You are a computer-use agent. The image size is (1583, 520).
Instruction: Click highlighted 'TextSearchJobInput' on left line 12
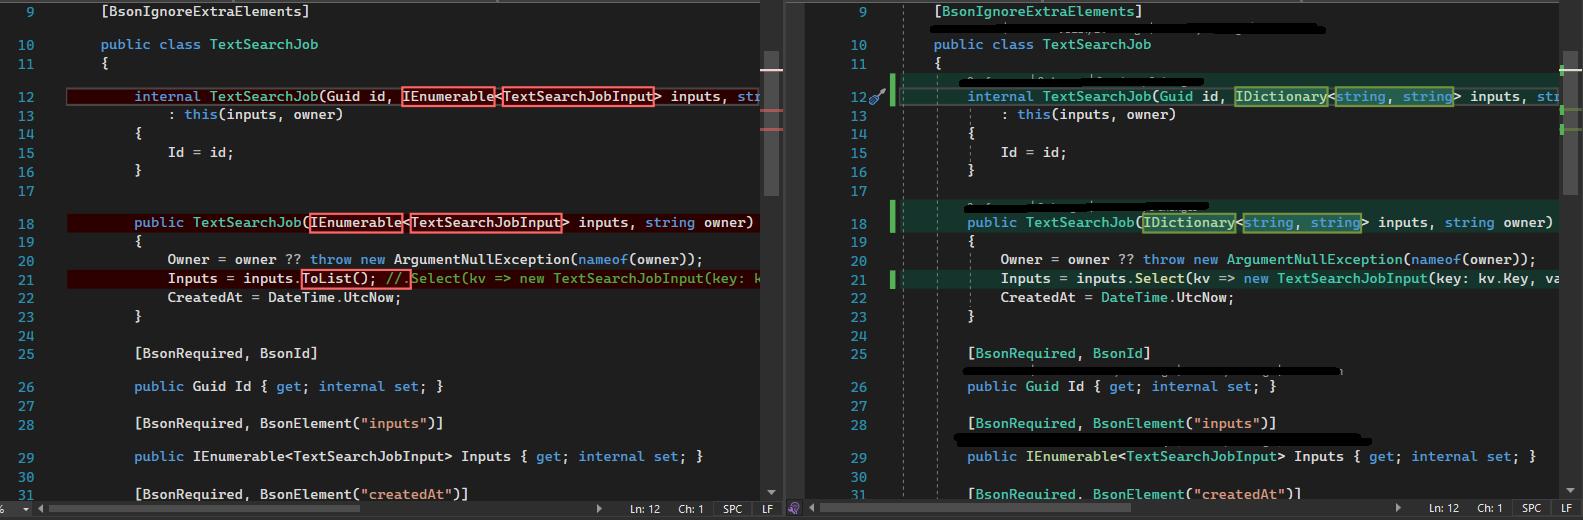coord(579,97)
